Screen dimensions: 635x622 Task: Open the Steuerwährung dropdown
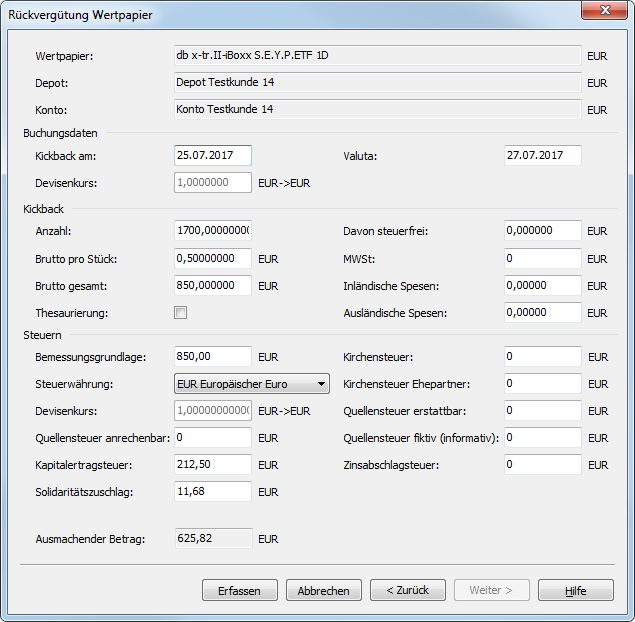pos(252,383)
